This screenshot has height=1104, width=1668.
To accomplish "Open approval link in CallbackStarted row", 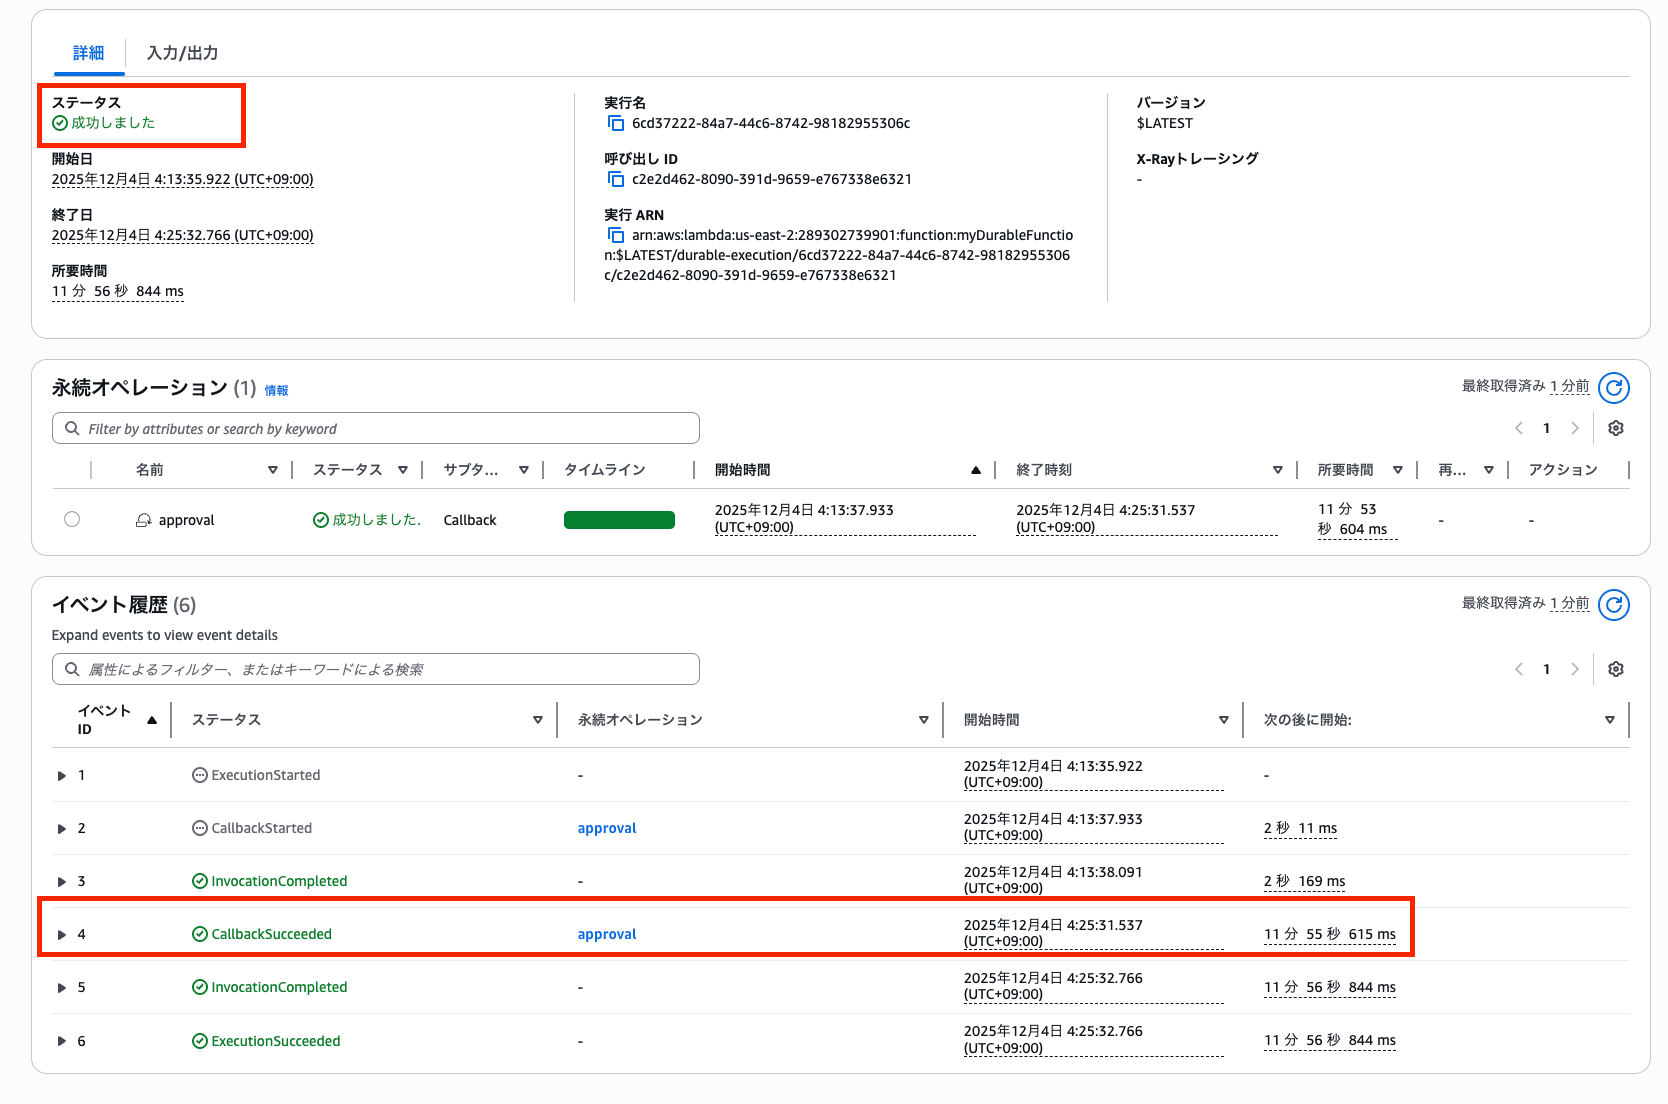I will 607,828.
